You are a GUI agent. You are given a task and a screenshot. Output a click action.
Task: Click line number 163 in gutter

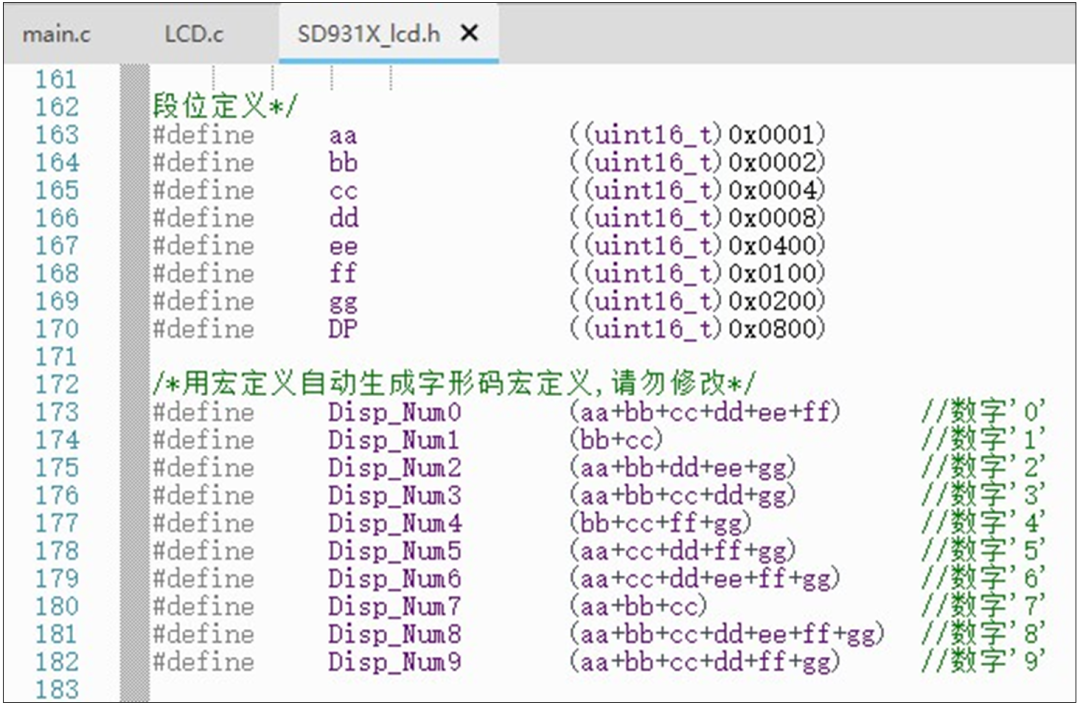(x=57, y=134)
